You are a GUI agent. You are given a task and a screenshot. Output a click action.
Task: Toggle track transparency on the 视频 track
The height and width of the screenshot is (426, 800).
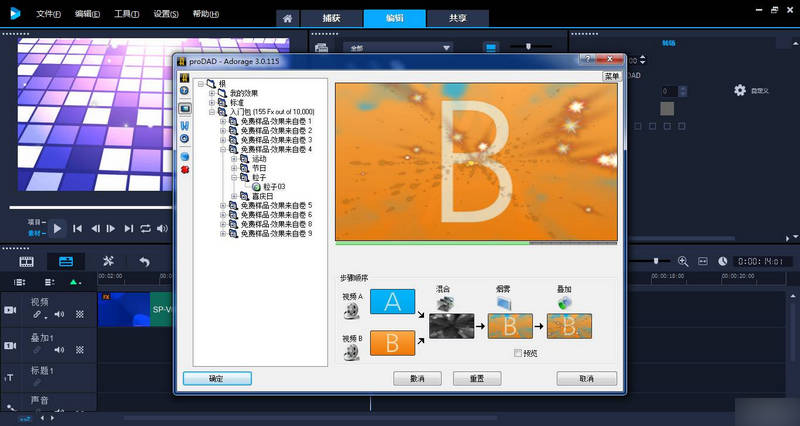click(x=80, y=314)
